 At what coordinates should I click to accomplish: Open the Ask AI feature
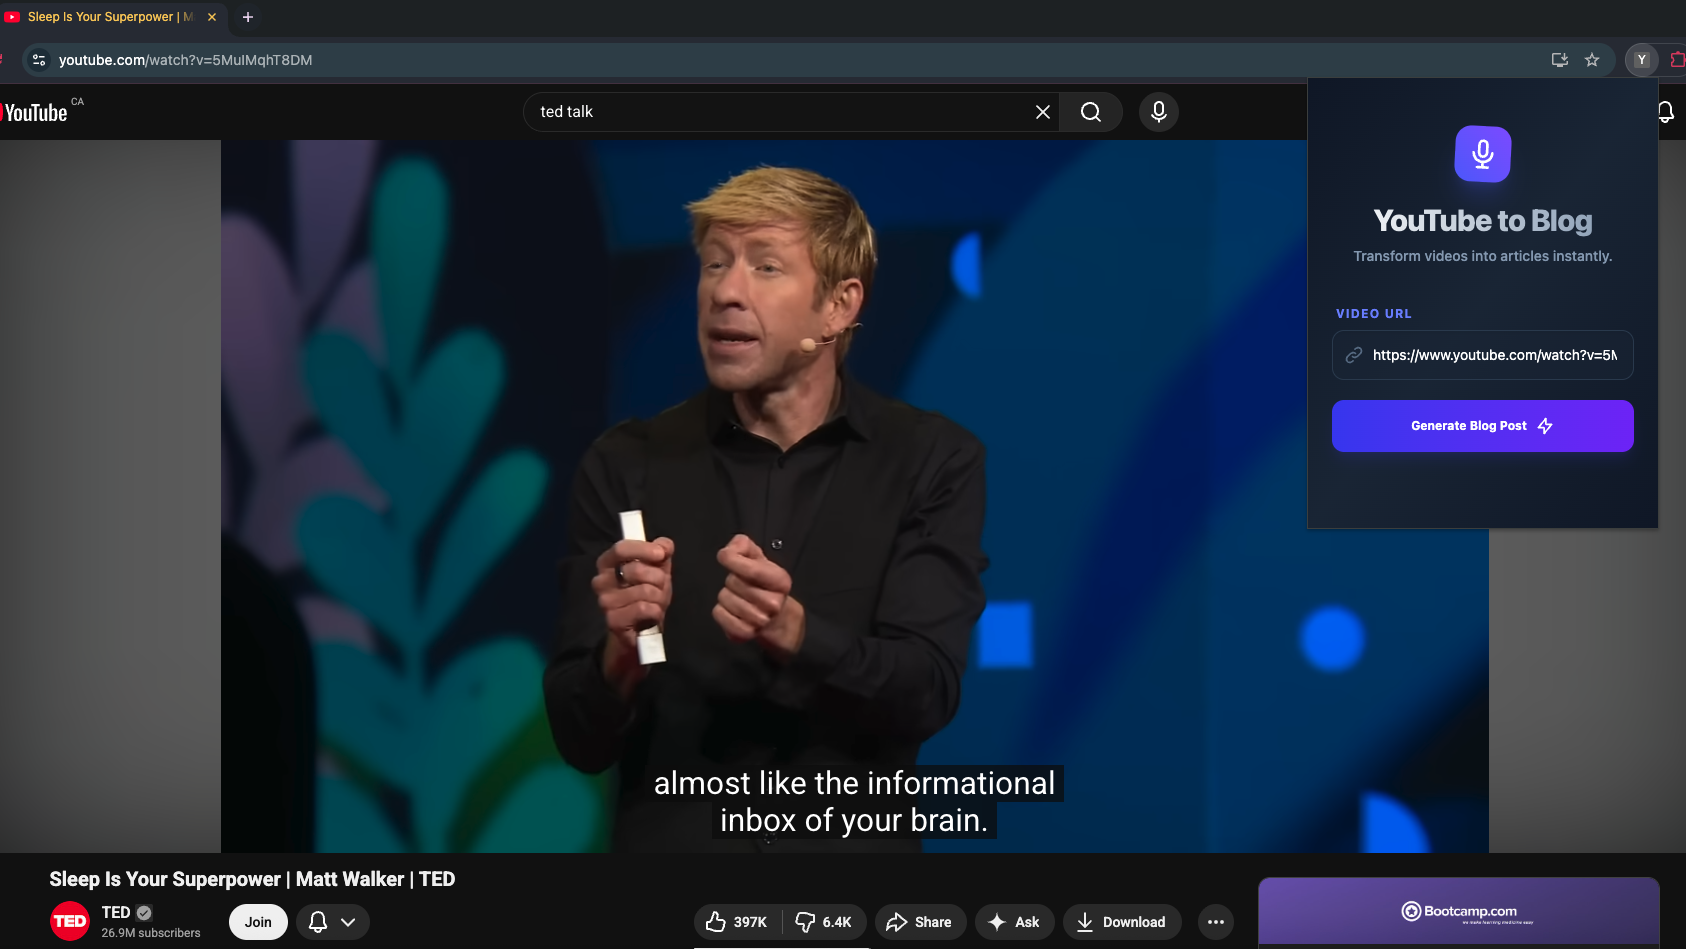pos(1014,922)
